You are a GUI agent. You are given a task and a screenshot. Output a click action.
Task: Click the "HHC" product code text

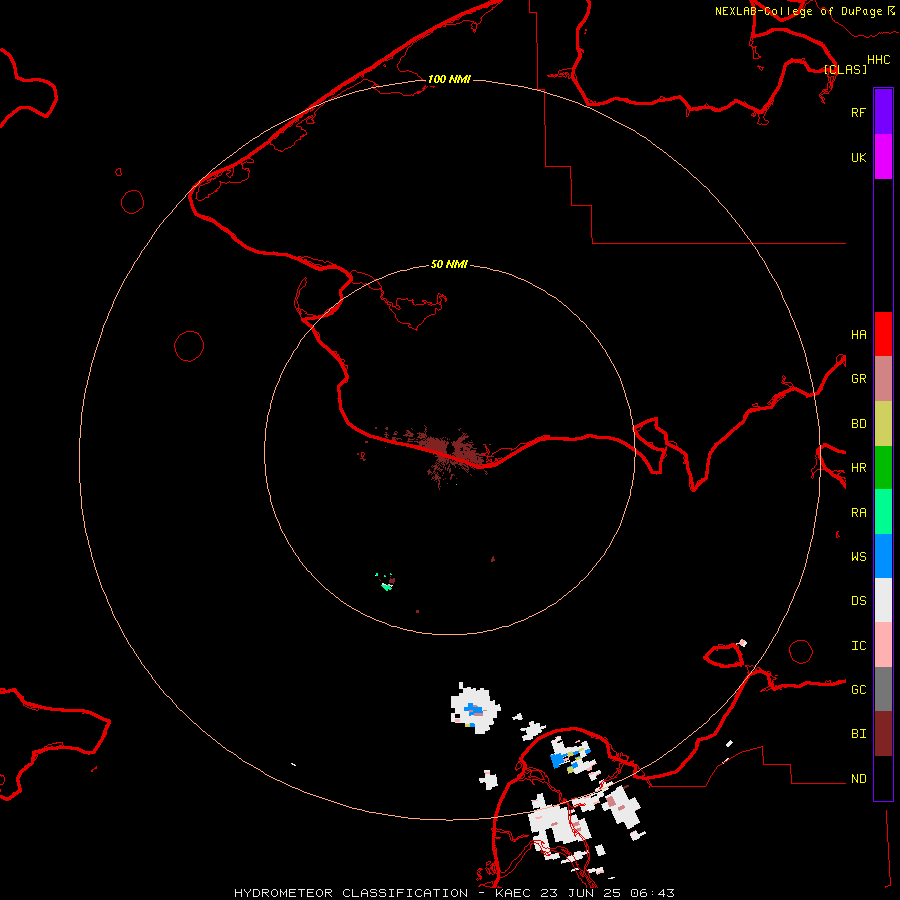pyautogui.click(x=878, y=60)
